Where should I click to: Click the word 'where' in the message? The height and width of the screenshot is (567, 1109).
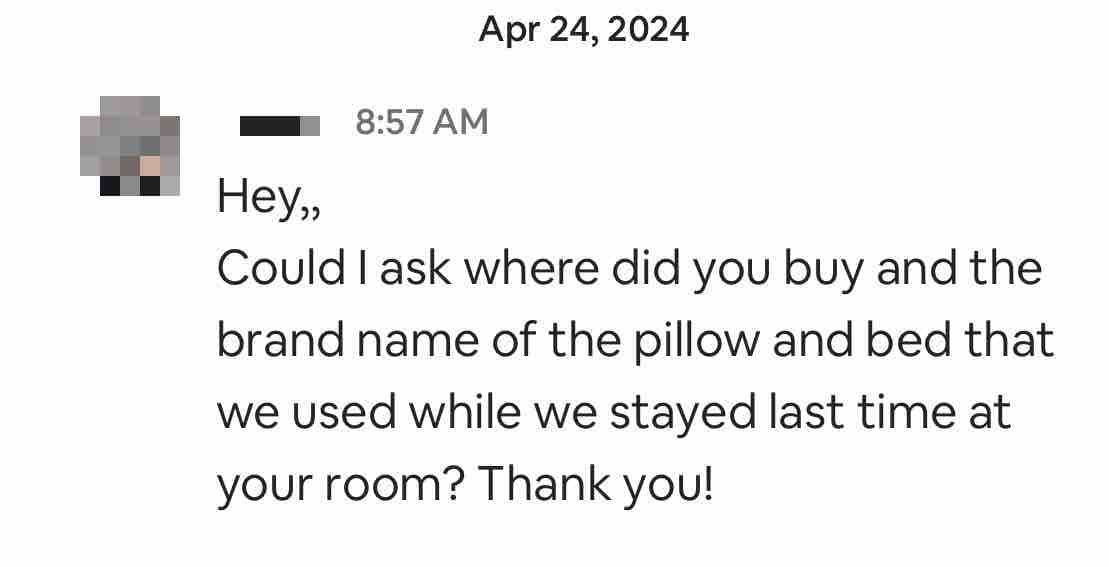point(530,268)
